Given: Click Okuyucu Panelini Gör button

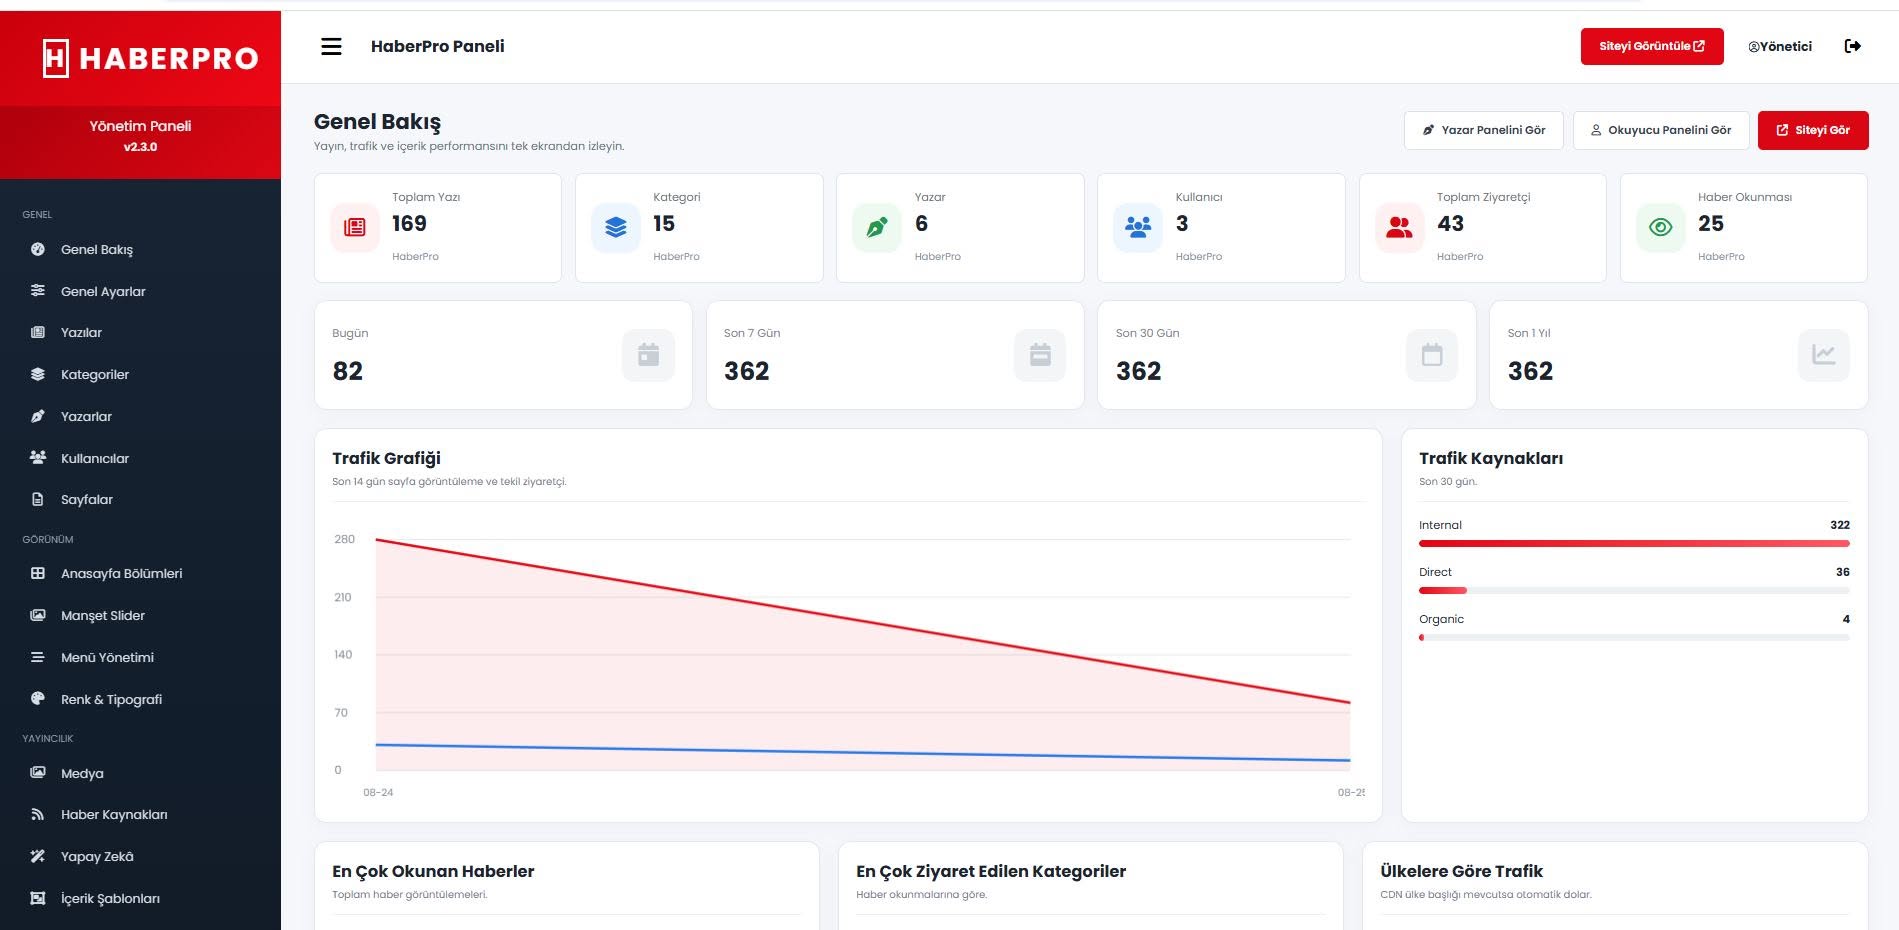Looking at the screenshot, I should pyautogui.click(x=1661, y=130).
